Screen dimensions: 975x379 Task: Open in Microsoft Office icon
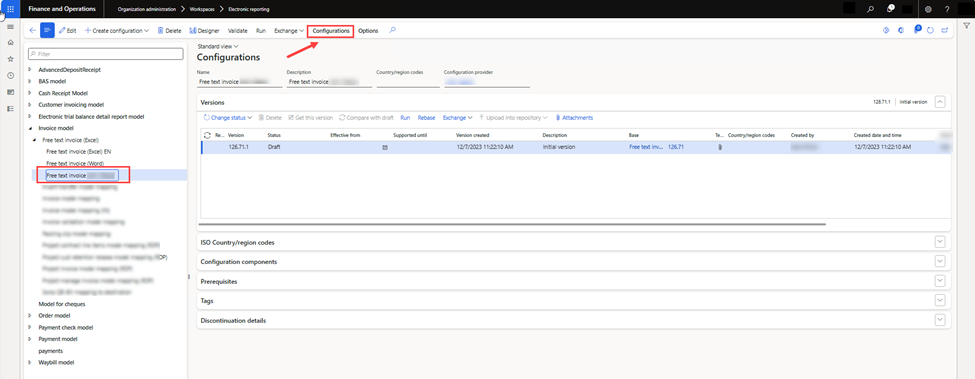click(x=900, y=30)
